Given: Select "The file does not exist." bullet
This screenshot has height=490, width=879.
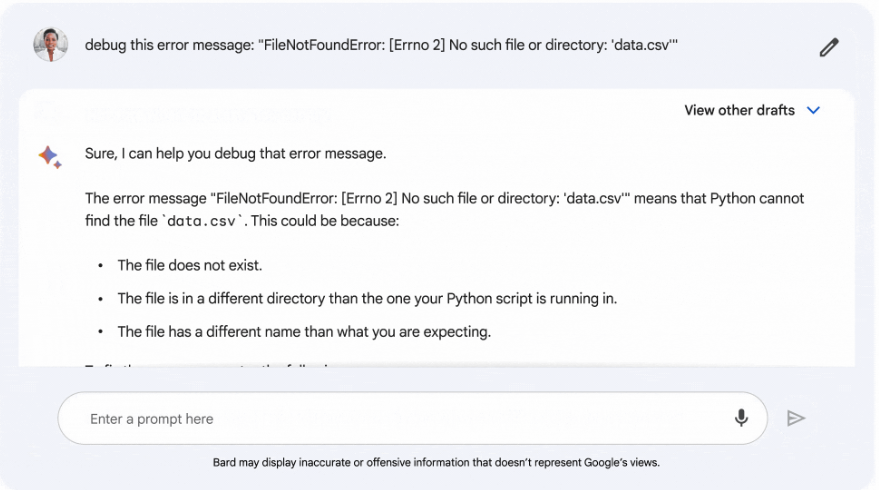Looking at the screenshot, I should tap(189, 265).
